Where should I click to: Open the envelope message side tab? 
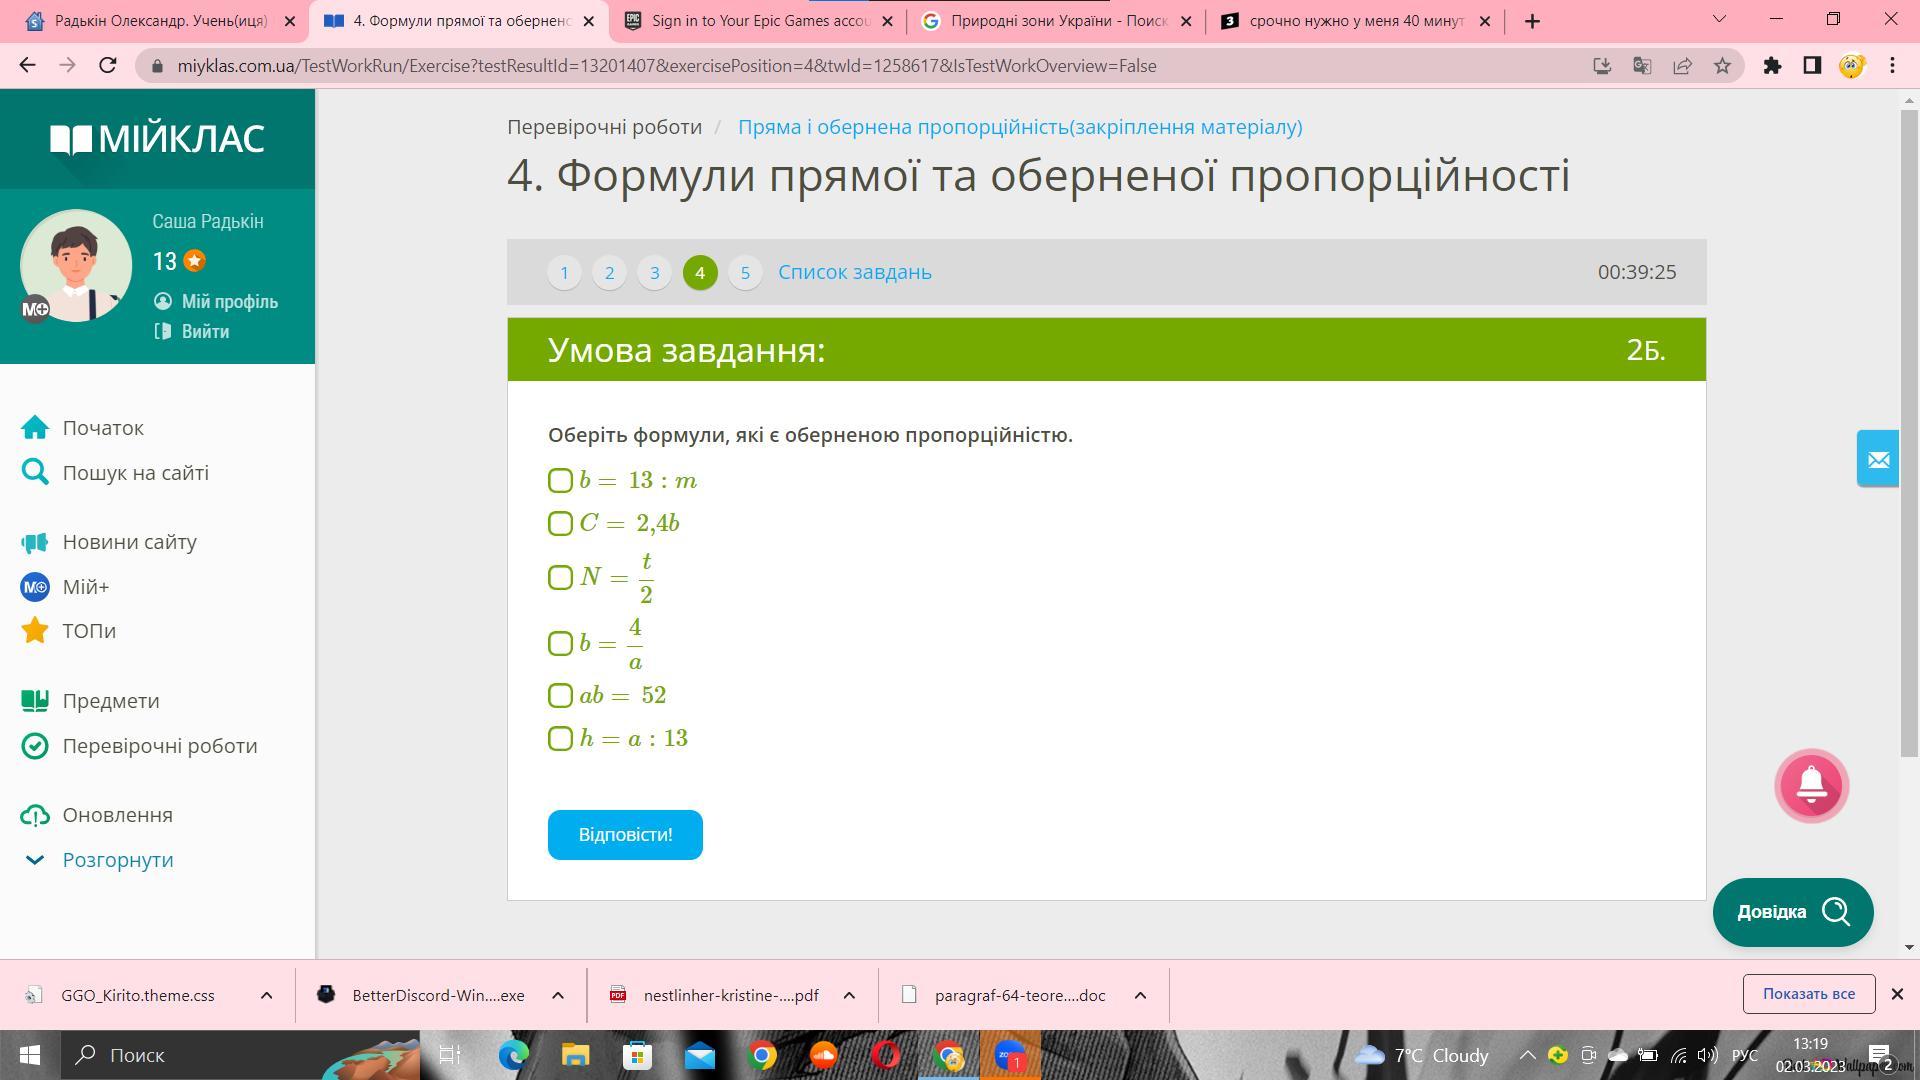1877,459
